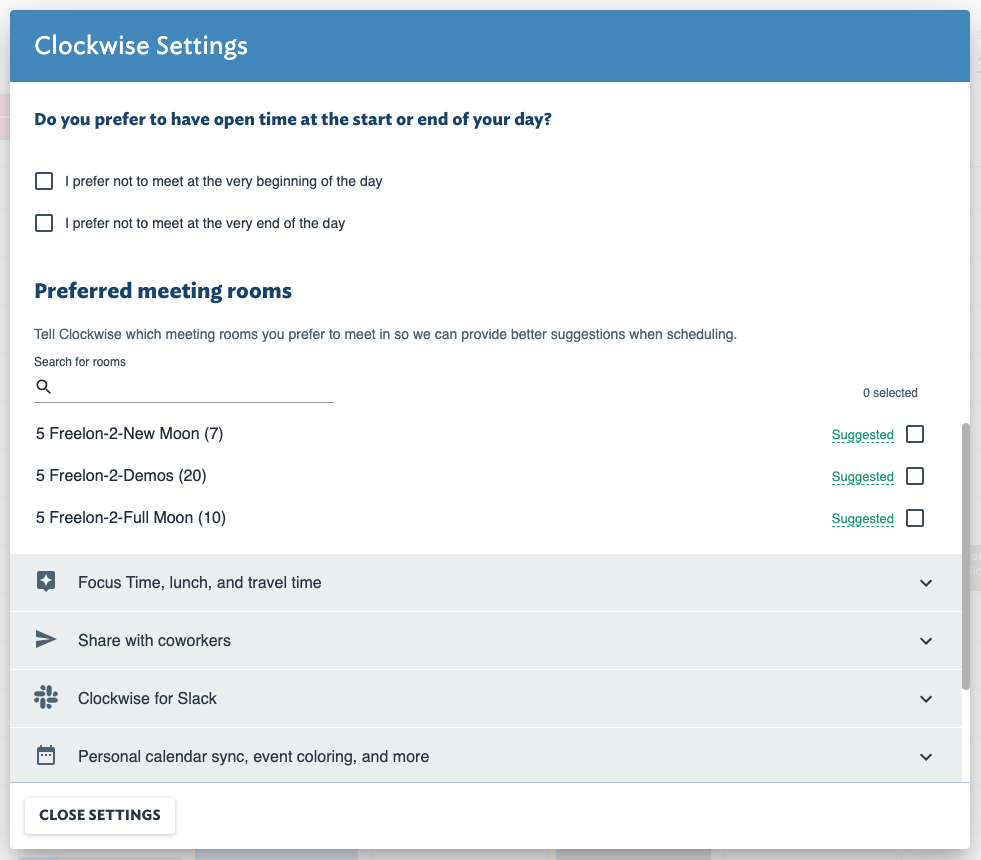Click 'I prefer not to meet at the very end' label

click(205, 223)
